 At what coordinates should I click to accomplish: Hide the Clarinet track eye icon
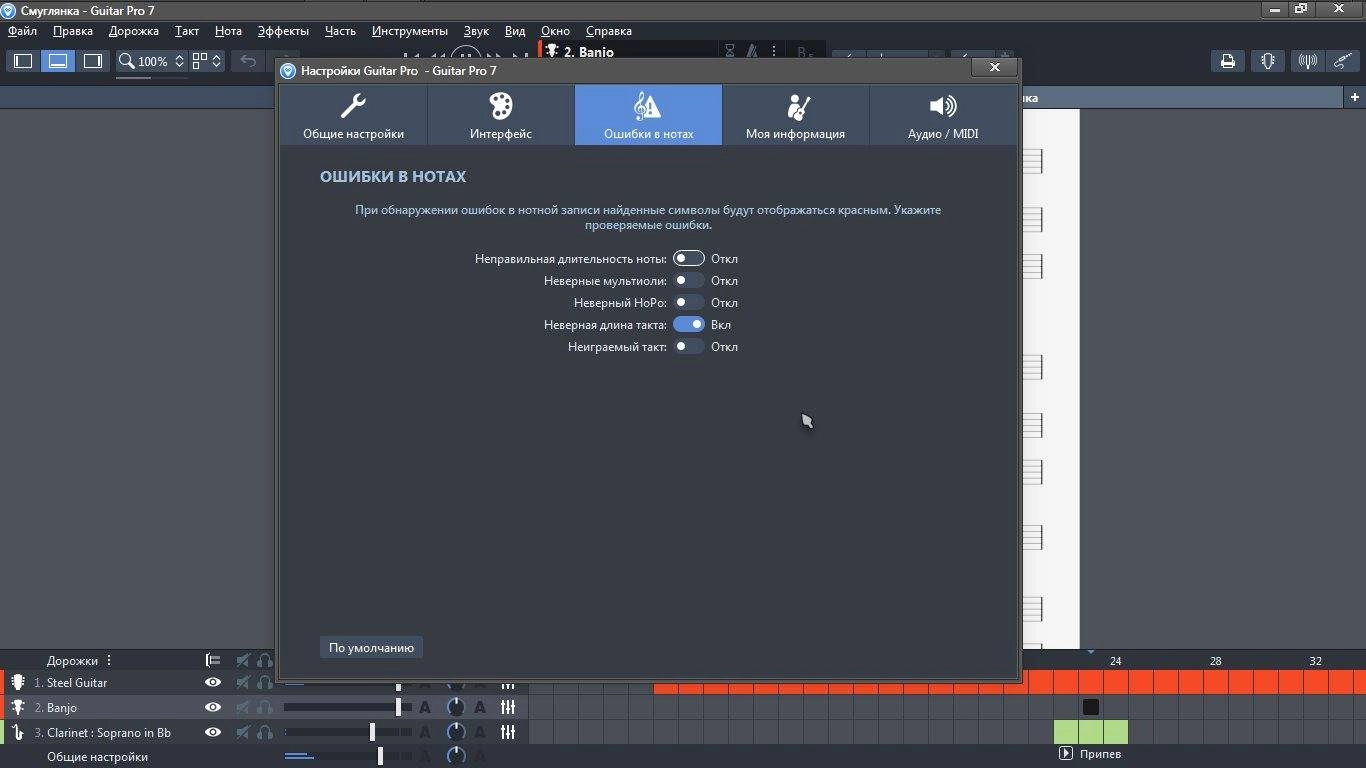[212, 732]
